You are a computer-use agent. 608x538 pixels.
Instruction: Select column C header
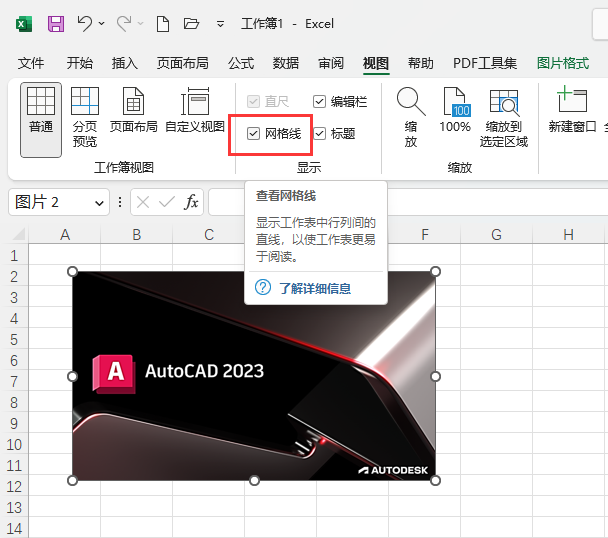209,235
